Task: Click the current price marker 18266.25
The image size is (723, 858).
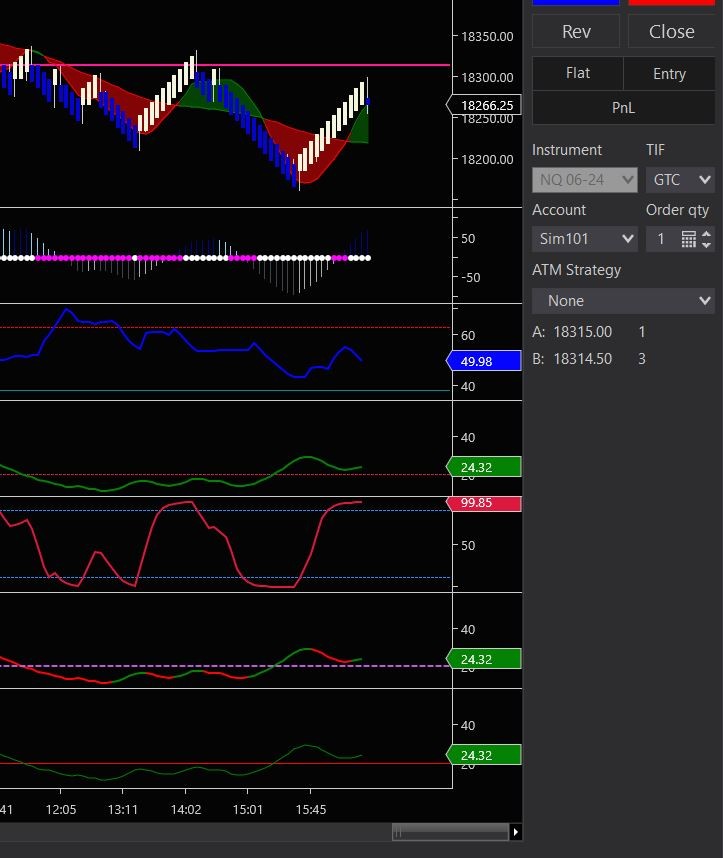Action: pyautogui.click(x=484, y=105)
